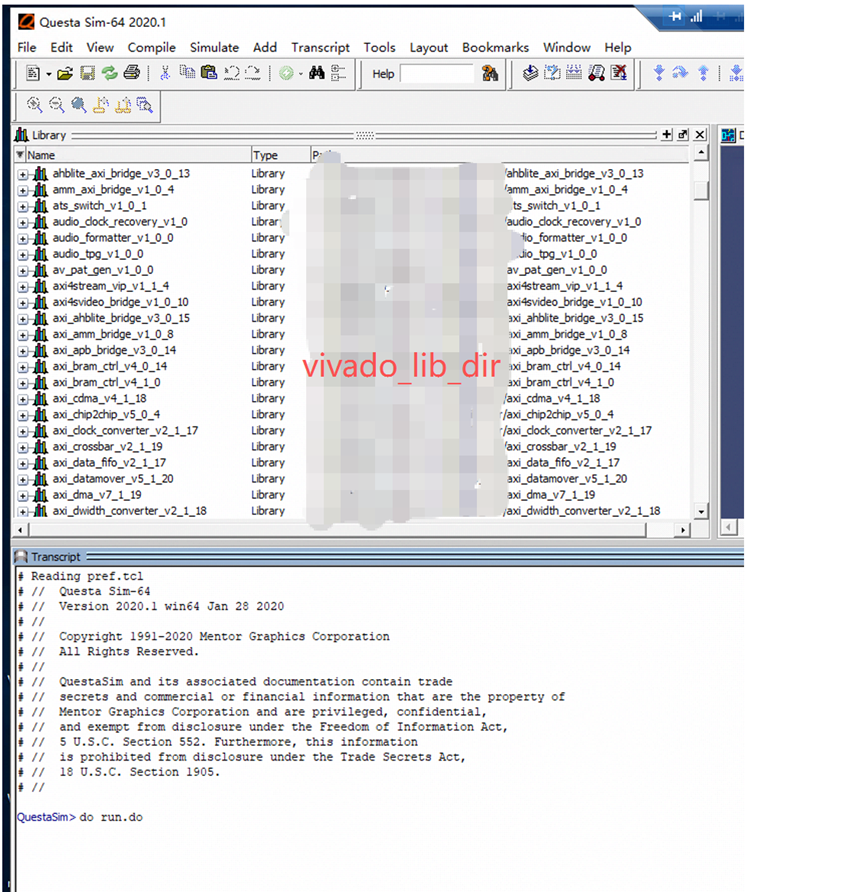
Task: Click the Collapse All tree icon
Action: [338, 73]
